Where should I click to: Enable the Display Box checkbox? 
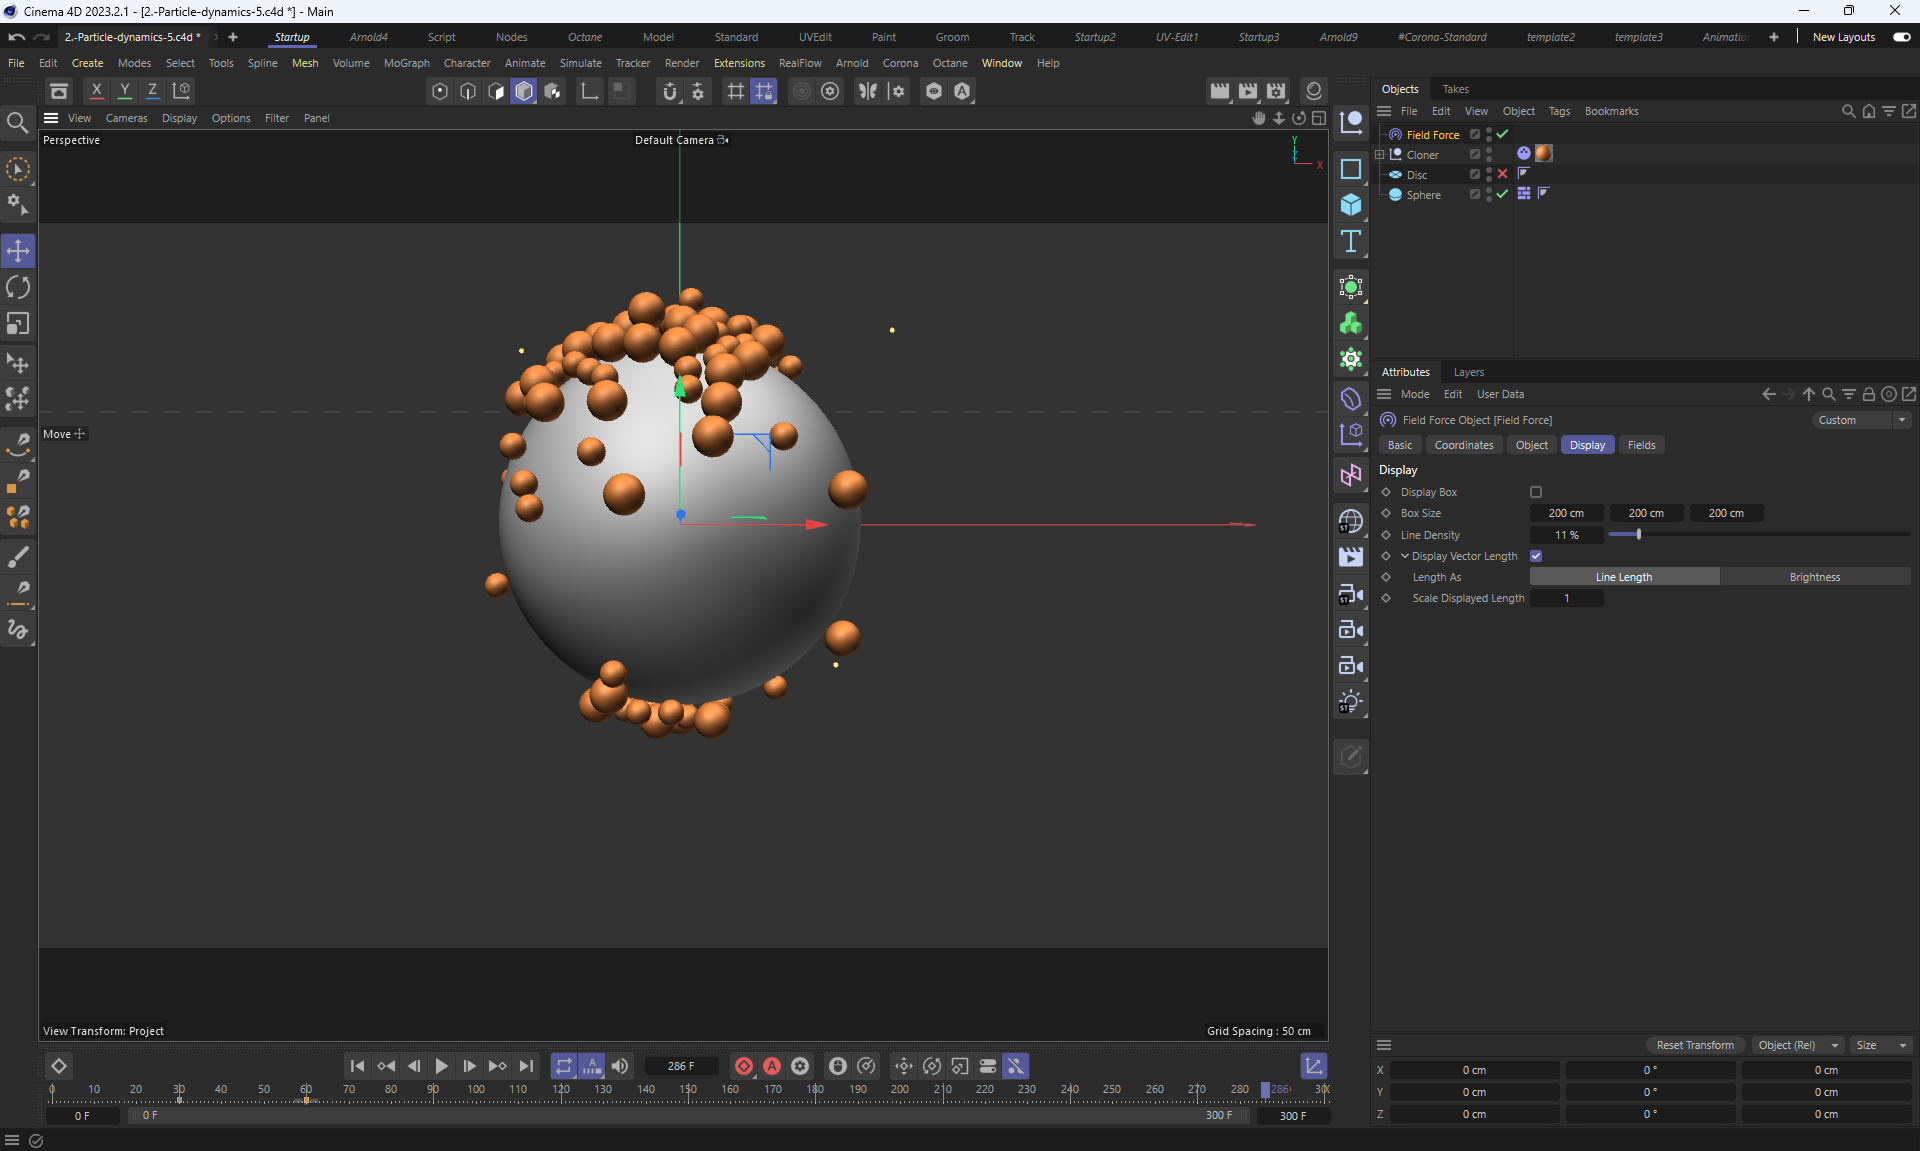pos(1536,492)
